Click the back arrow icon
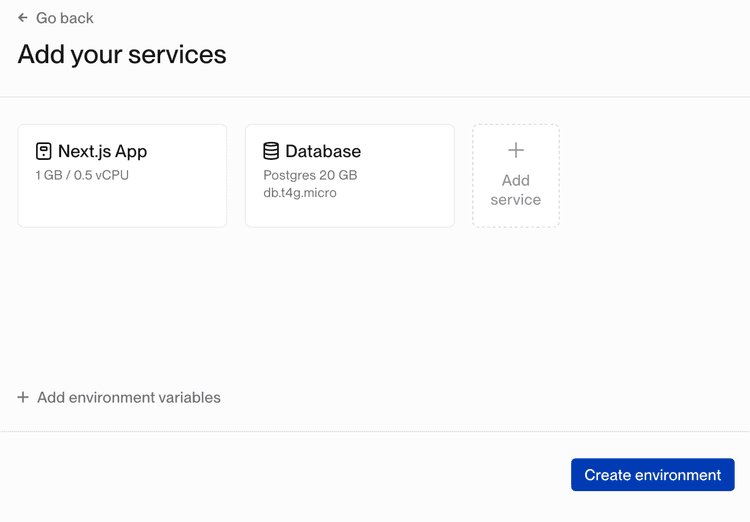 point(22,18)
